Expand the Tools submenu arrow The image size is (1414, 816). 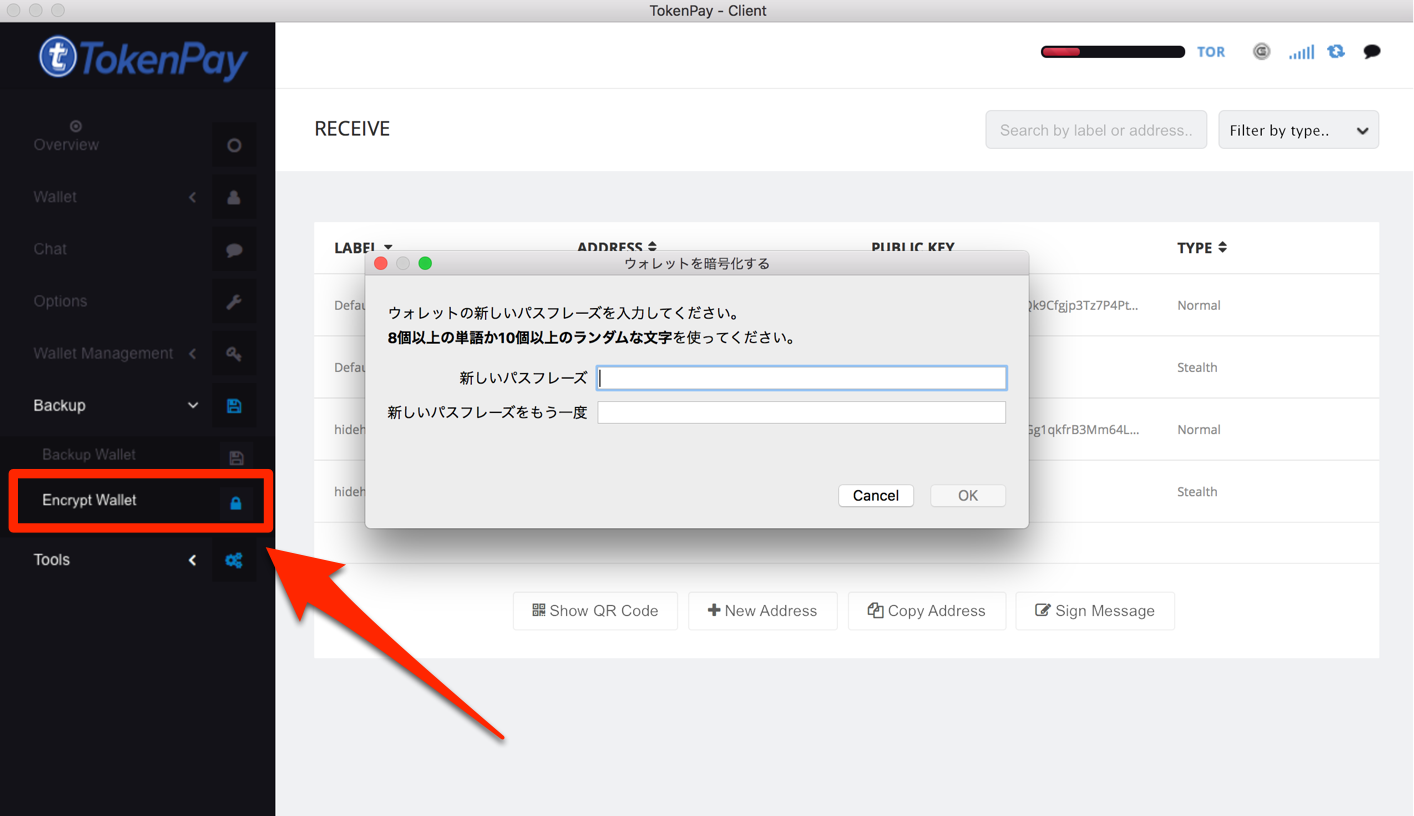tap(192, 560)
